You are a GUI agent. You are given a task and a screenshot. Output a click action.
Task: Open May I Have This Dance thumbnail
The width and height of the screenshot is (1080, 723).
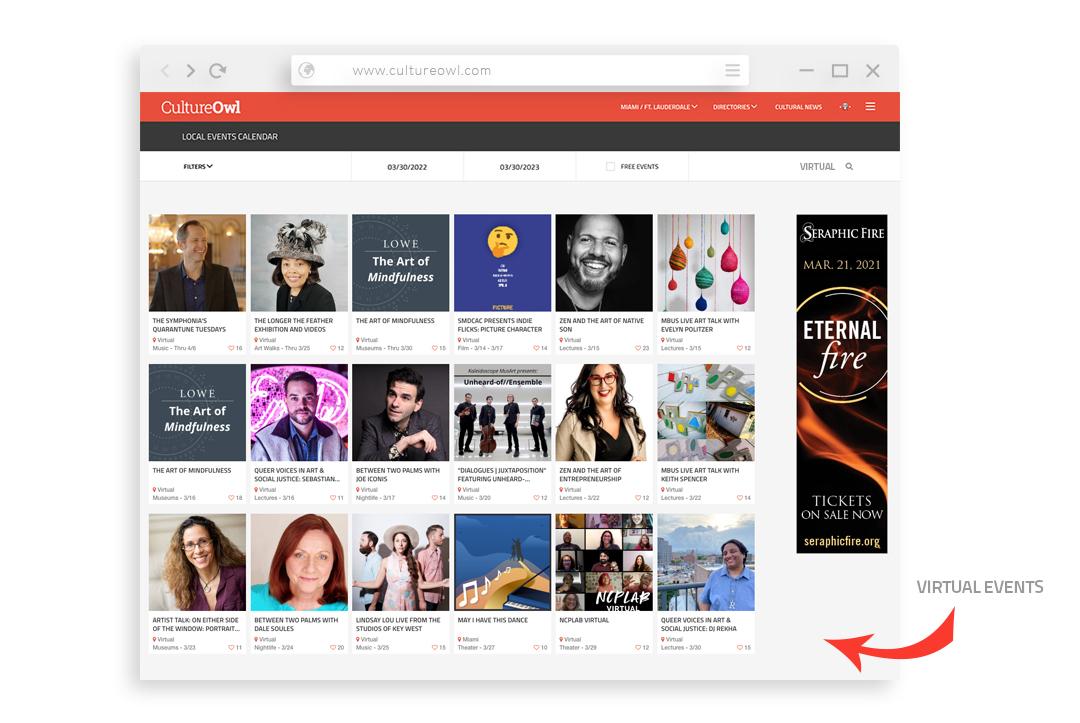click(502, 562)
